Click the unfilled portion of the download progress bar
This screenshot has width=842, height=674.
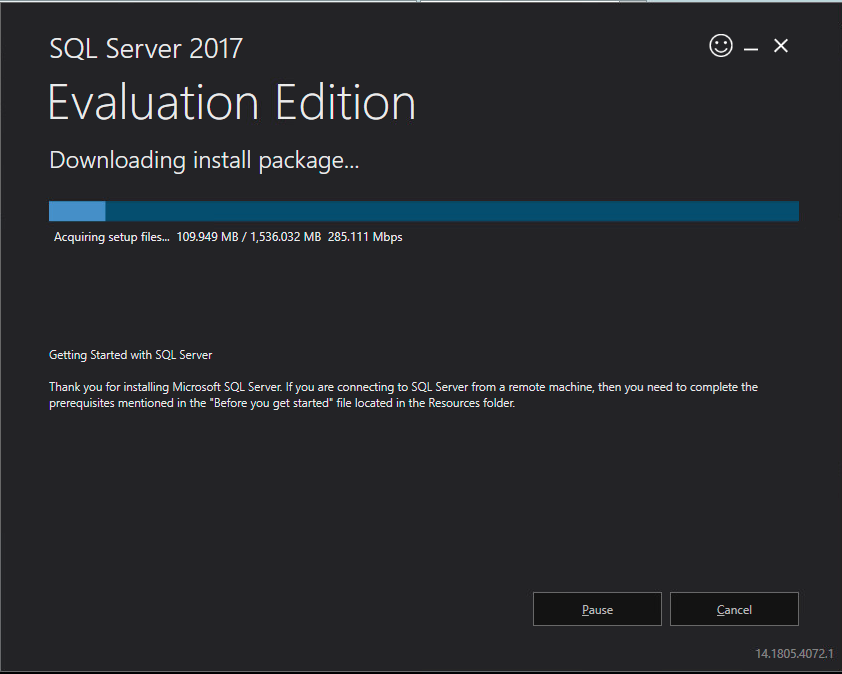(450, 211)
